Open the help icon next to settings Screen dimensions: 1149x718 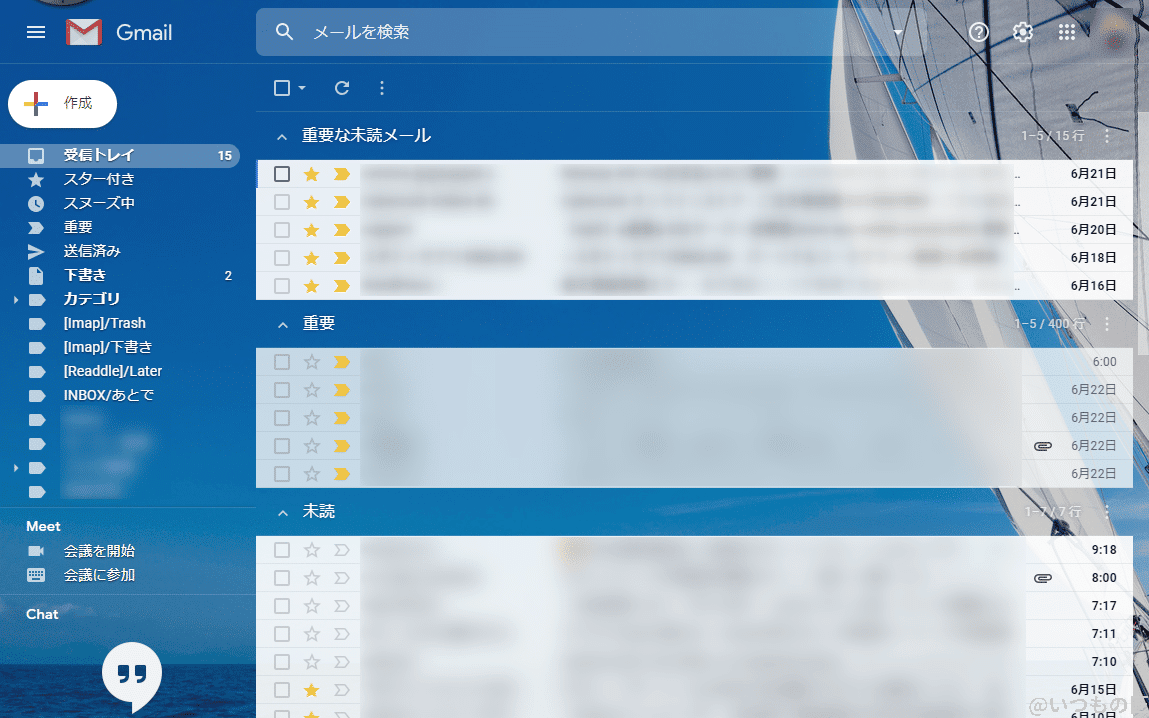pos(978,32)
